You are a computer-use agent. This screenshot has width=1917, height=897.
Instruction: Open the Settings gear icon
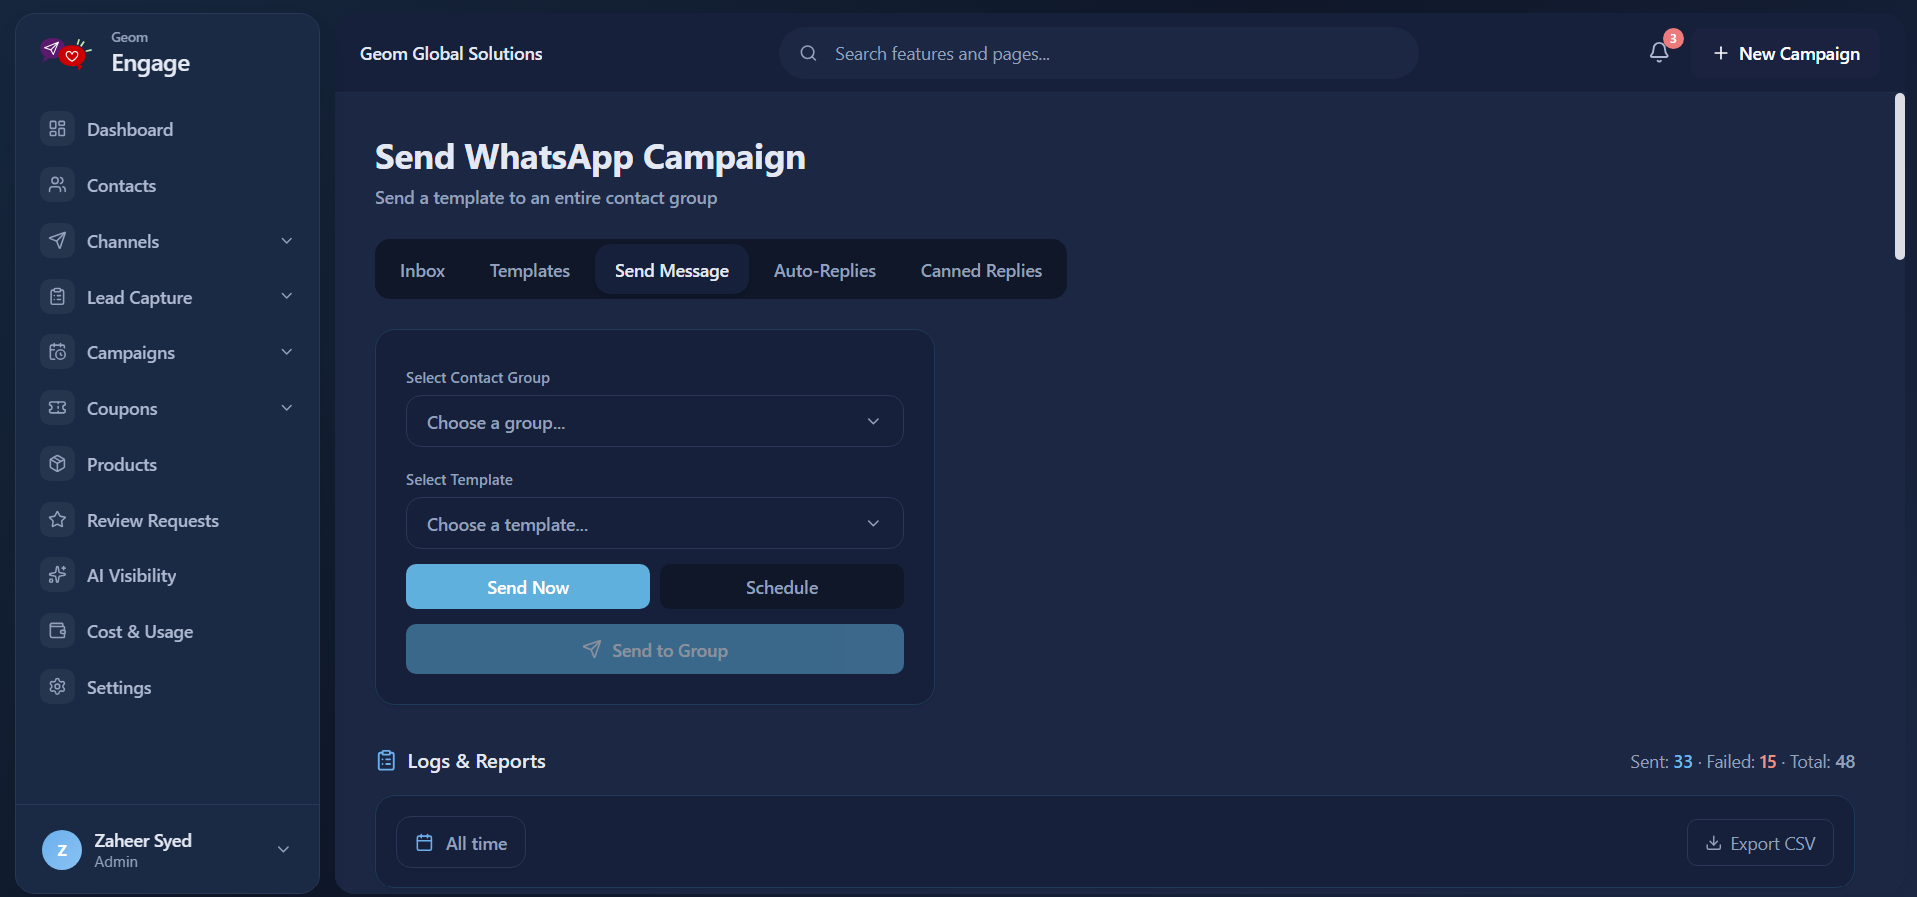click(58, 687)
